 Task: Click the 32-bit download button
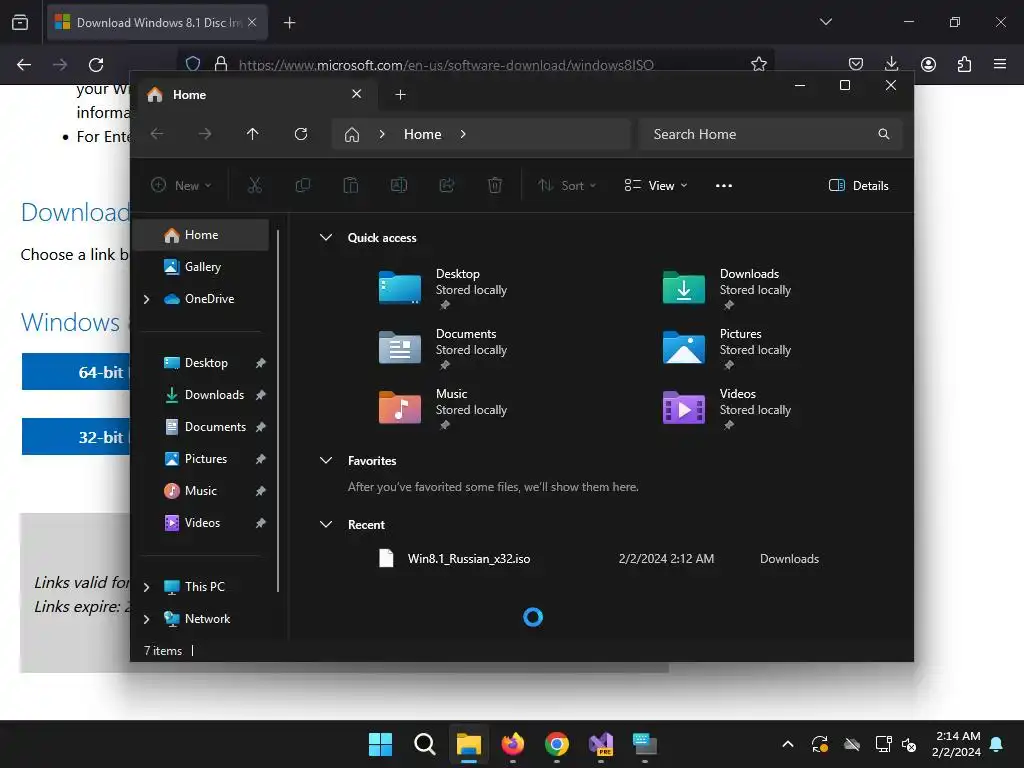(x=76, y=436)
